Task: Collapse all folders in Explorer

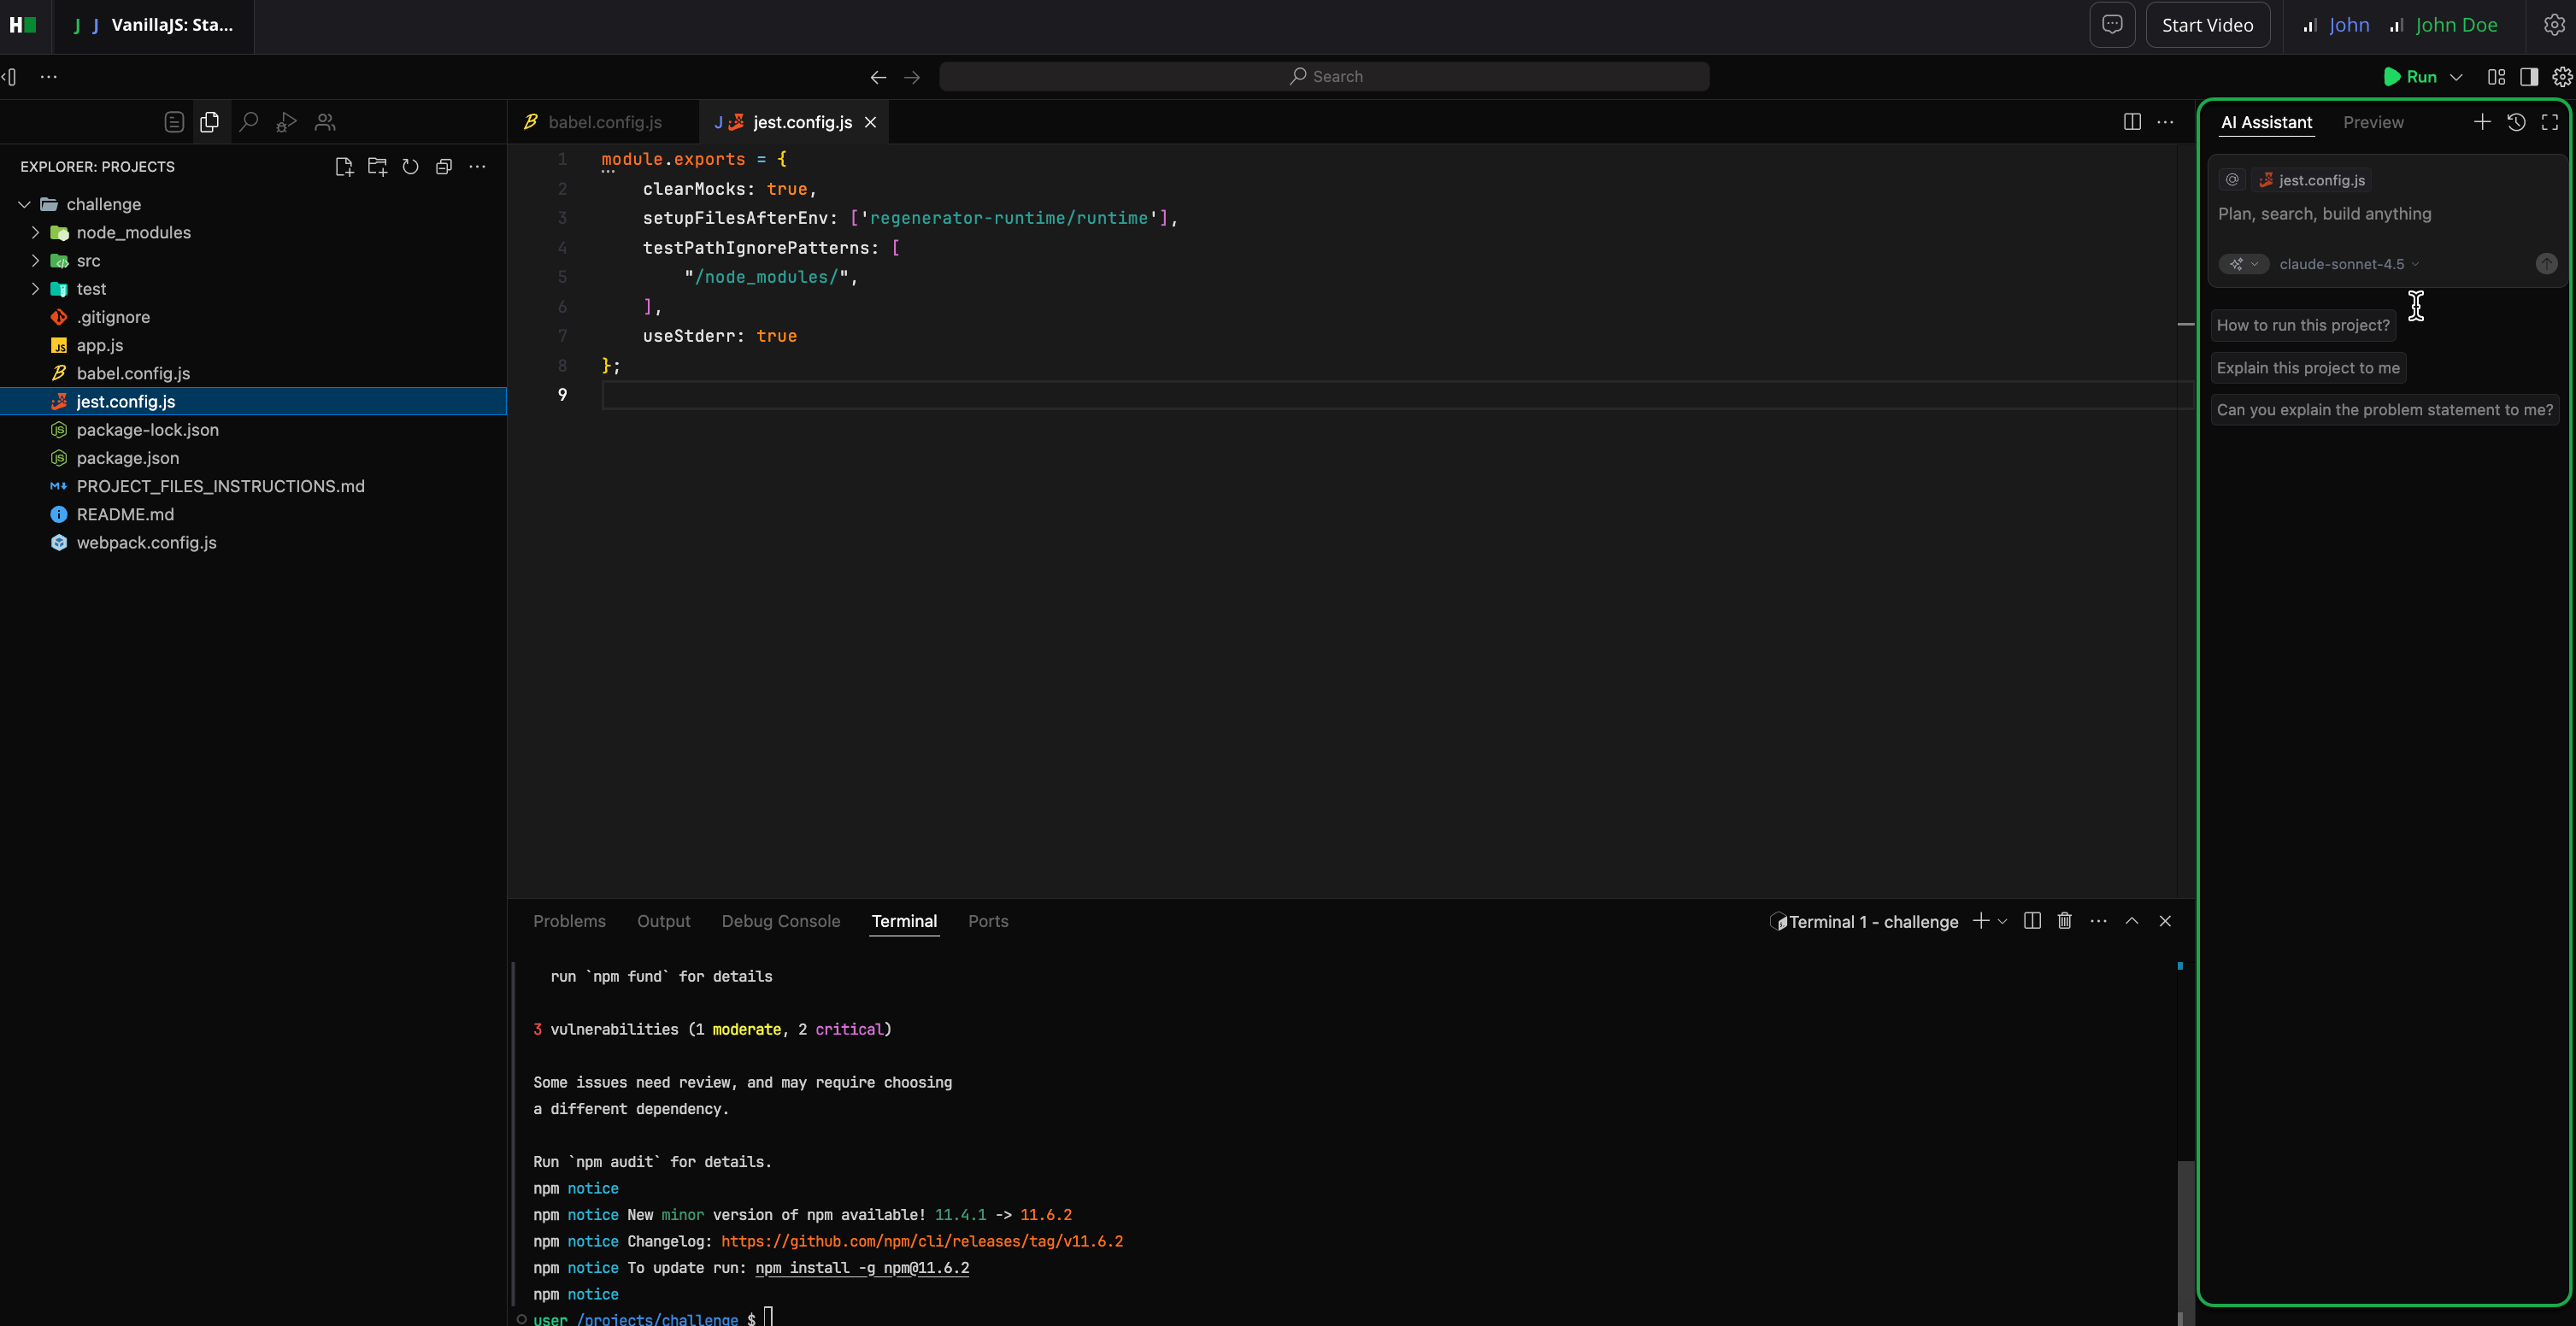Action: (444, 167)
